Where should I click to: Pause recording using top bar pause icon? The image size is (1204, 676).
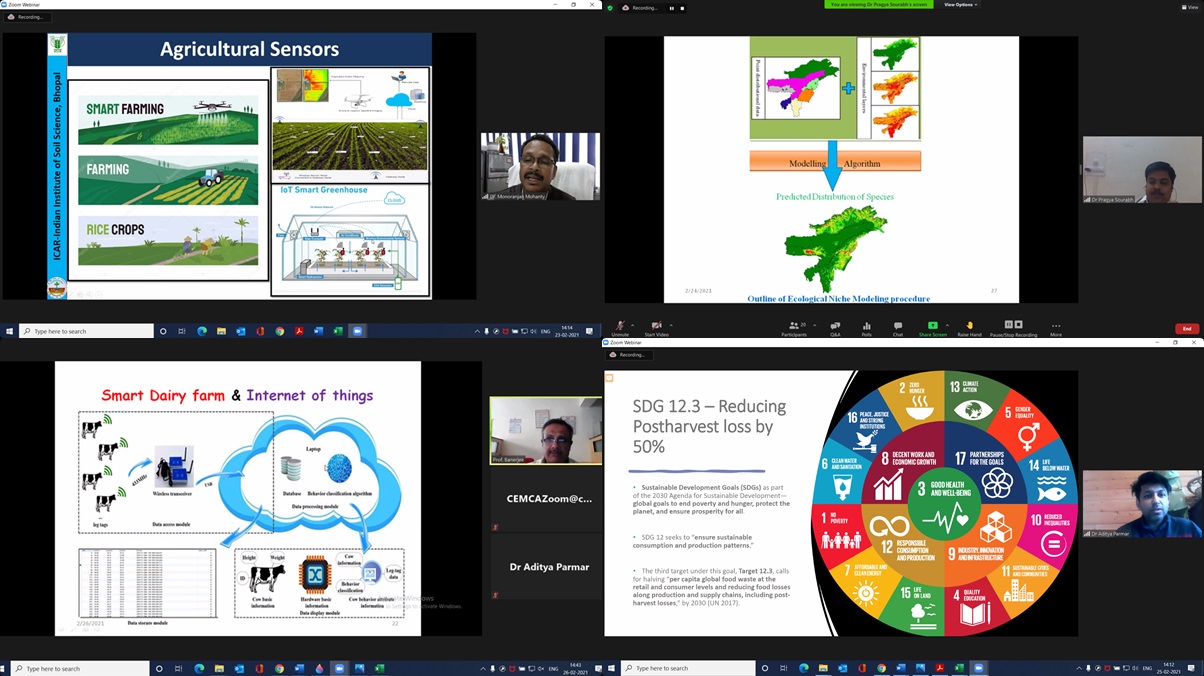672,8
